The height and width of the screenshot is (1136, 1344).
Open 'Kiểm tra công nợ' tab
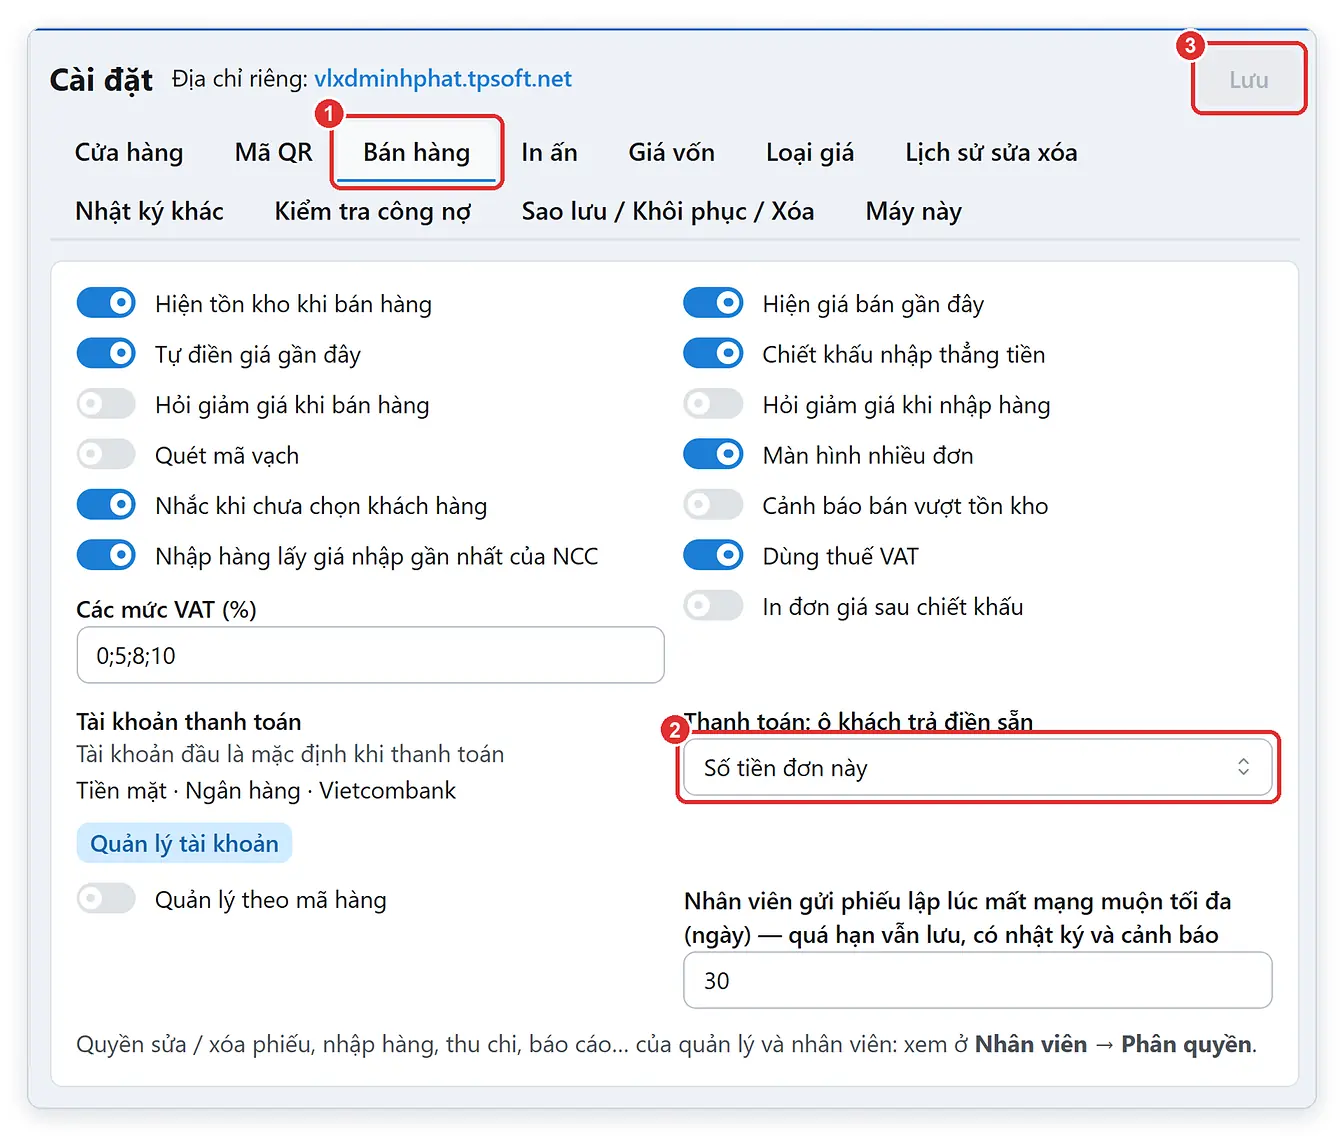tap(372, 211)
